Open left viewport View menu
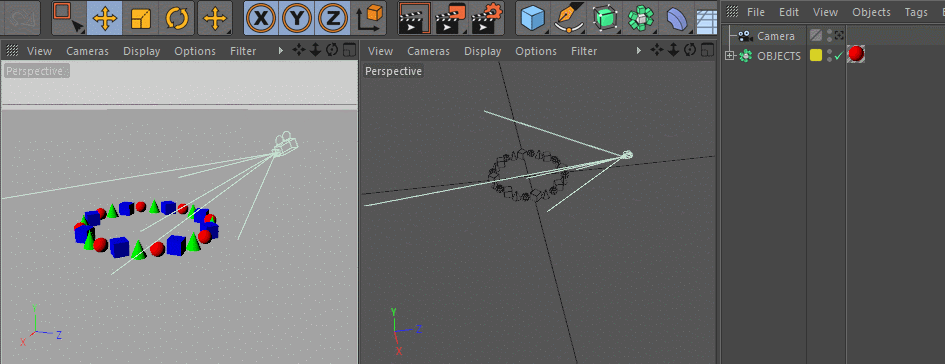945x364 pixels. tap(39, 51)
